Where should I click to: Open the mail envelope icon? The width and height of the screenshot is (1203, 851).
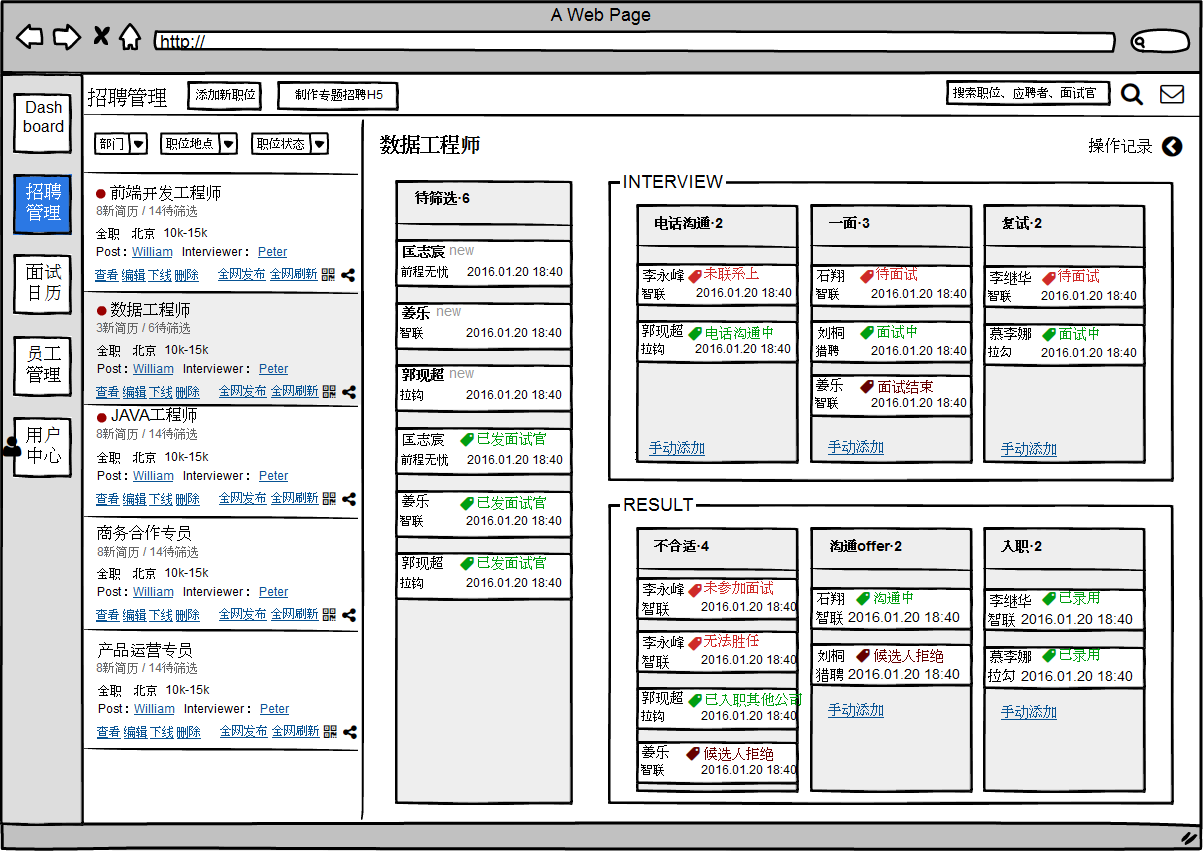point(1171,94)
